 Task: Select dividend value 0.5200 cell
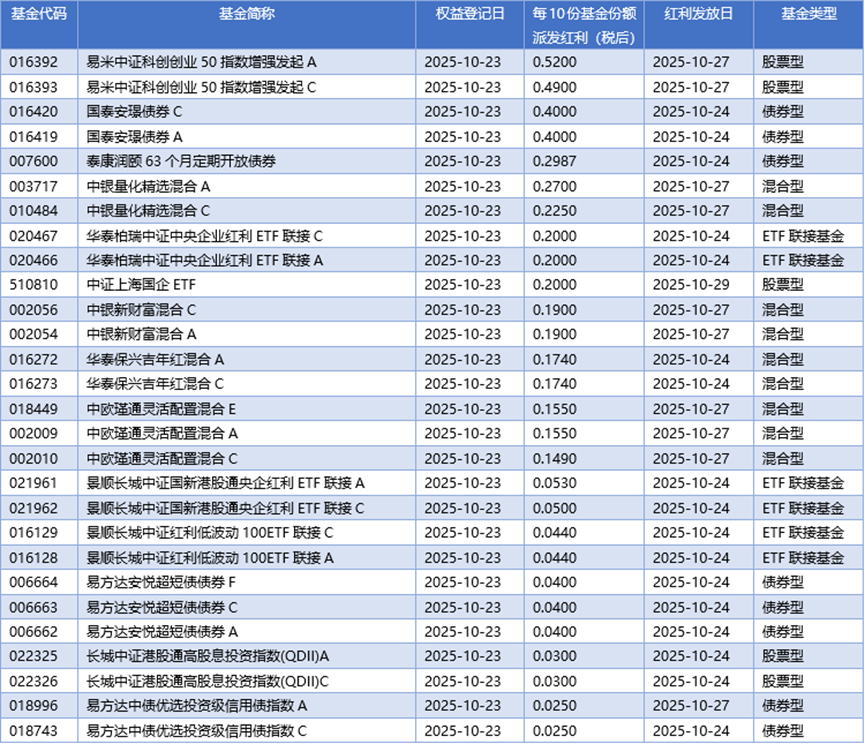[554, 62]
